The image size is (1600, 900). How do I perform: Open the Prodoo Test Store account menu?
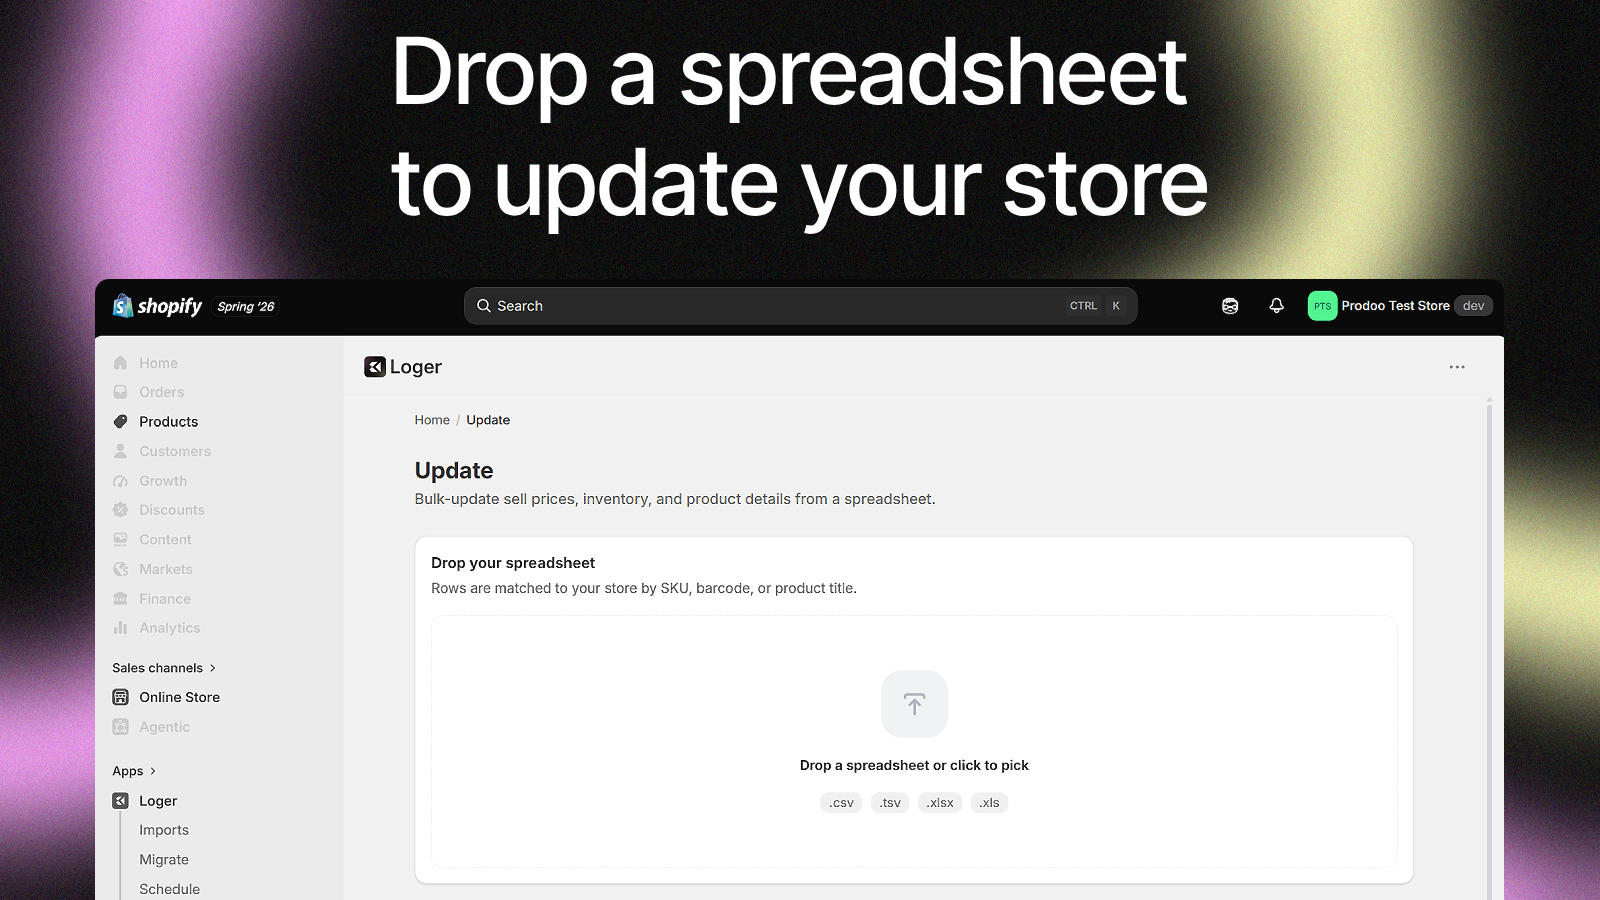click(x=1400, y=306)
